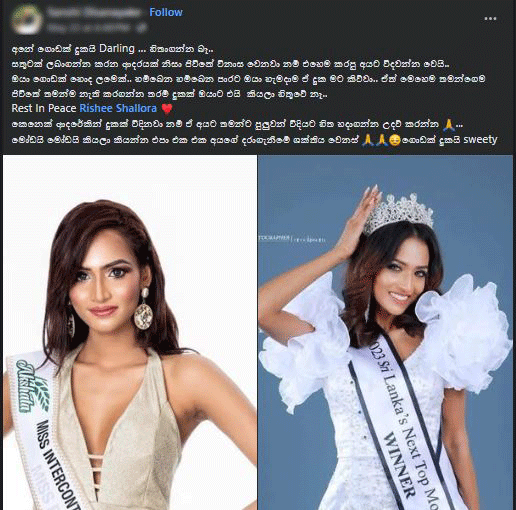
Task: Click the double praying hands emoji
Action: click(375, 140)
